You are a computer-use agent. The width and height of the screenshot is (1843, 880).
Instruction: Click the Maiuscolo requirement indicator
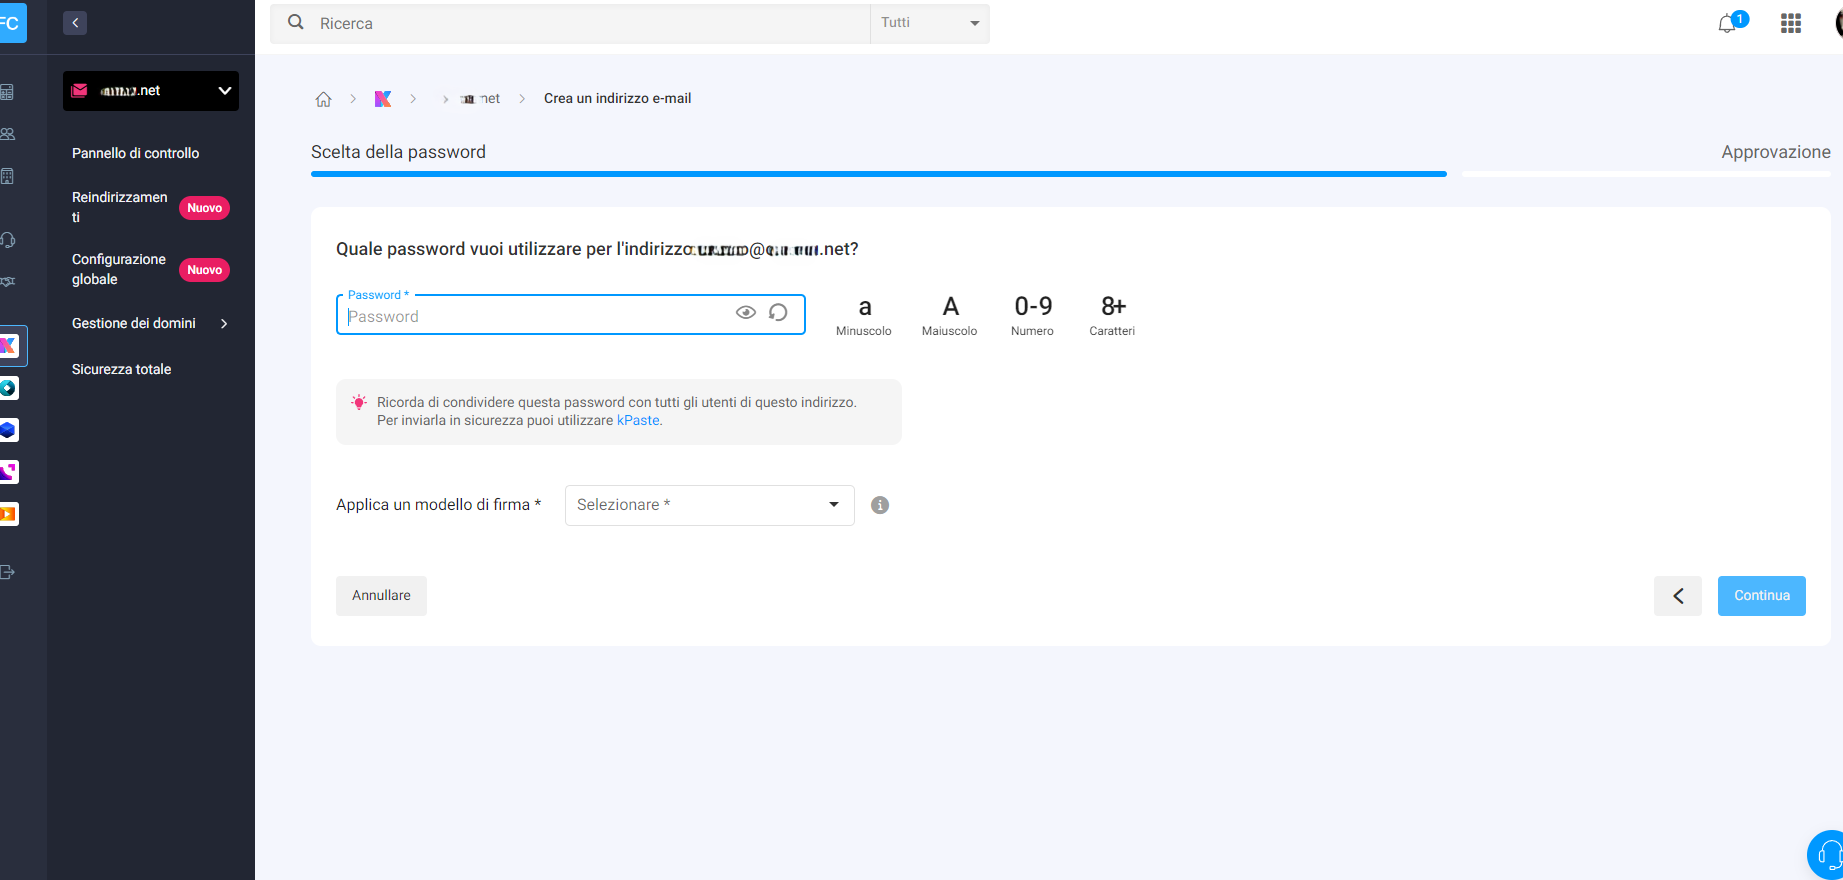950,315
